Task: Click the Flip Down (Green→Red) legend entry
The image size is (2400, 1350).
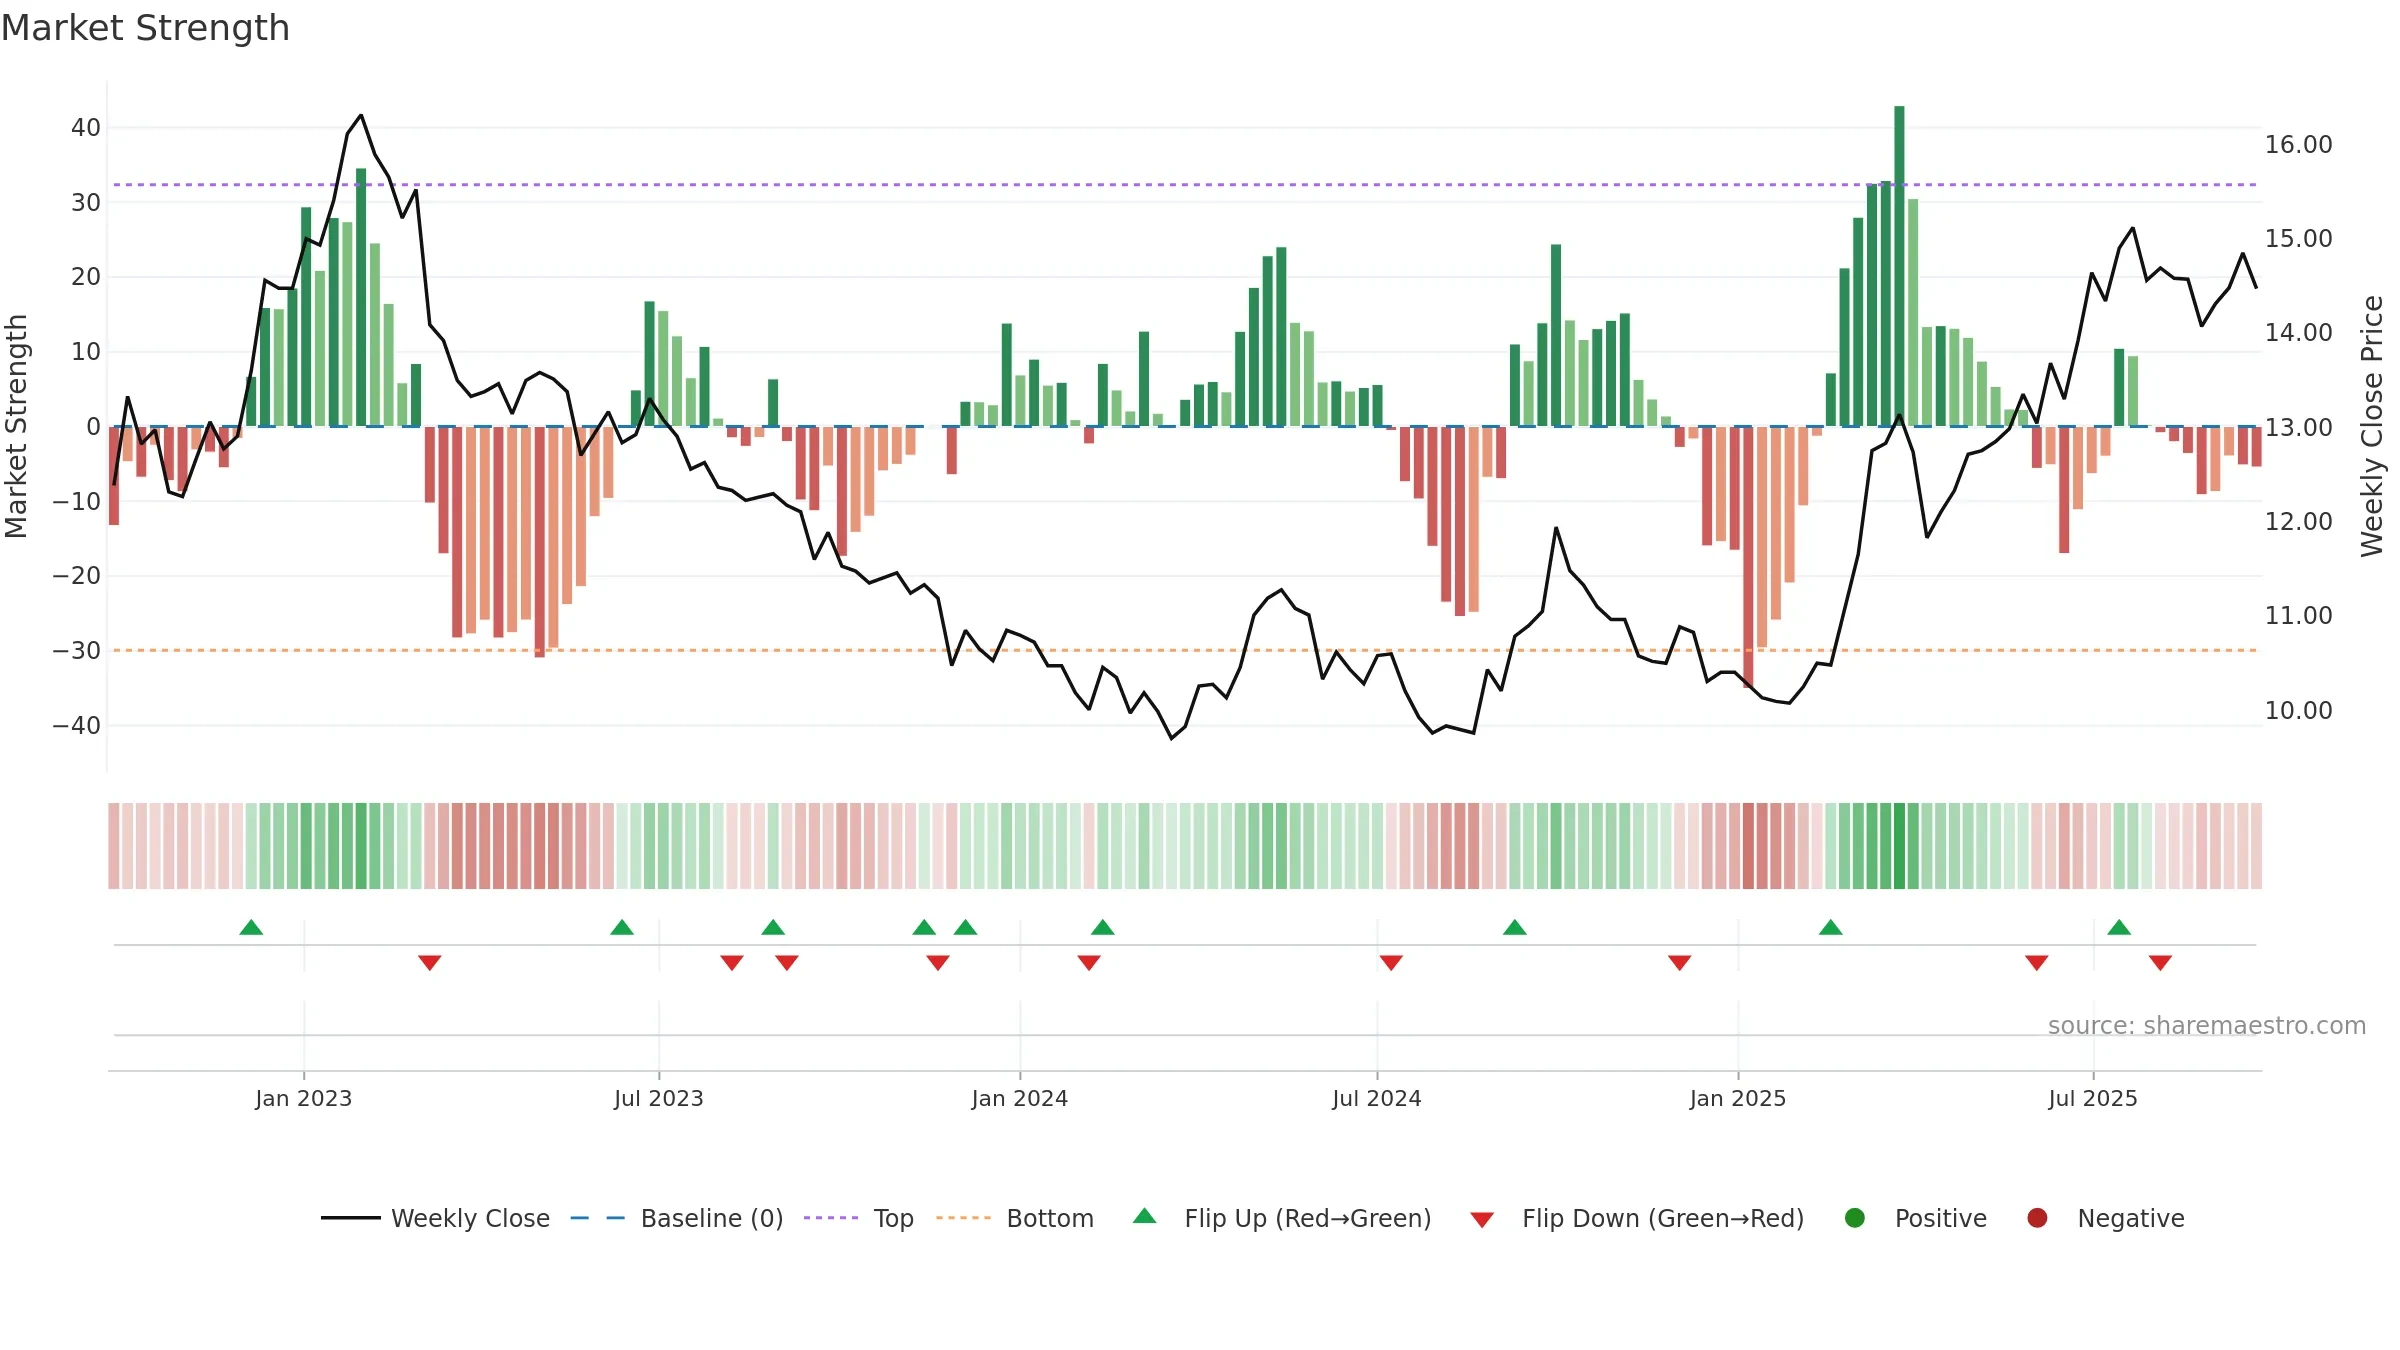Action: (1638, 1218)
